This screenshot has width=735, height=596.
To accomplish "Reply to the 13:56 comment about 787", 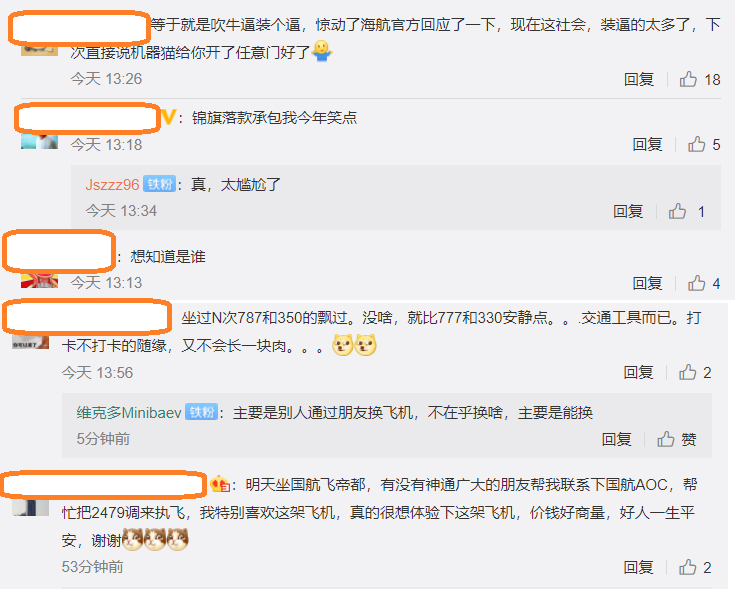I will point(638,372).
